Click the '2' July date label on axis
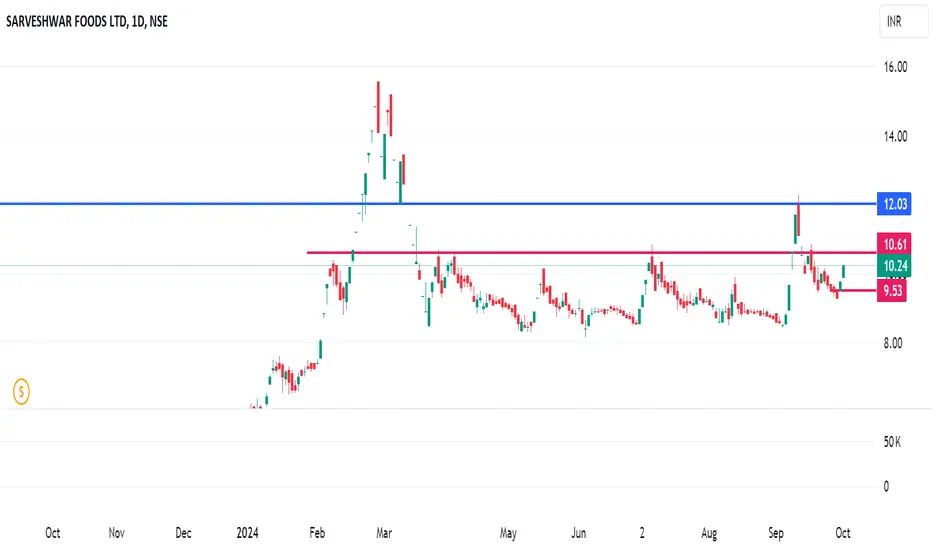 [x=642, y=533]
